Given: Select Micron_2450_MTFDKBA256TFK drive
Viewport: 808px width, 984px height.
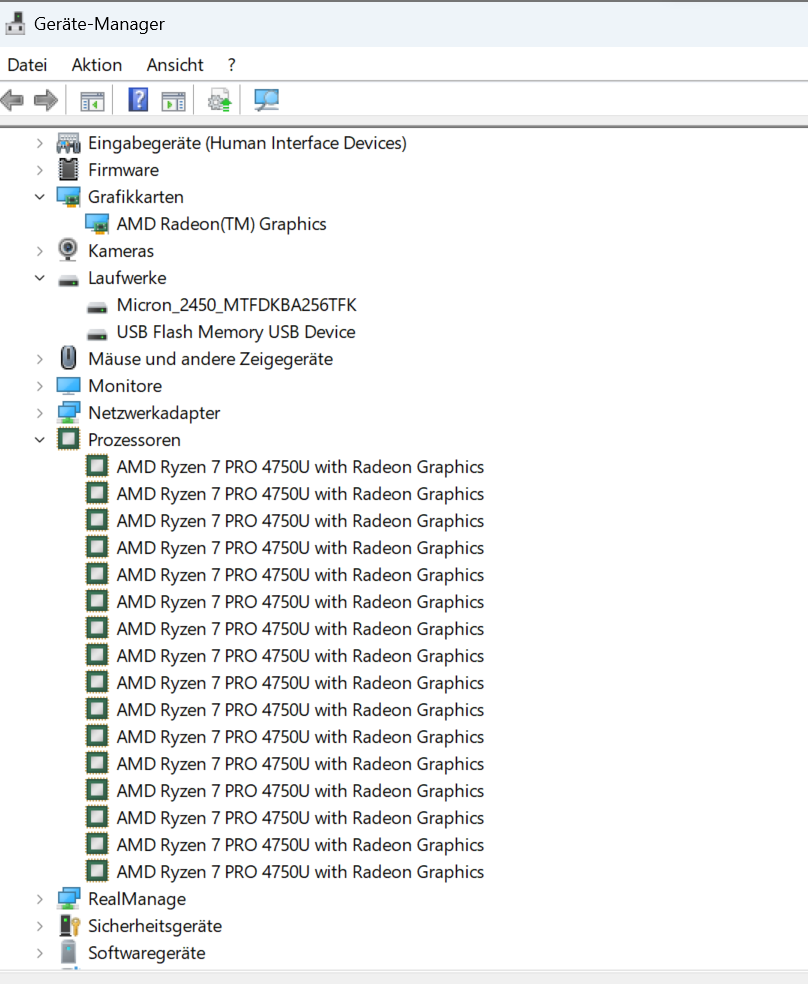Looking at the screenshot, I should coord(237,305).
